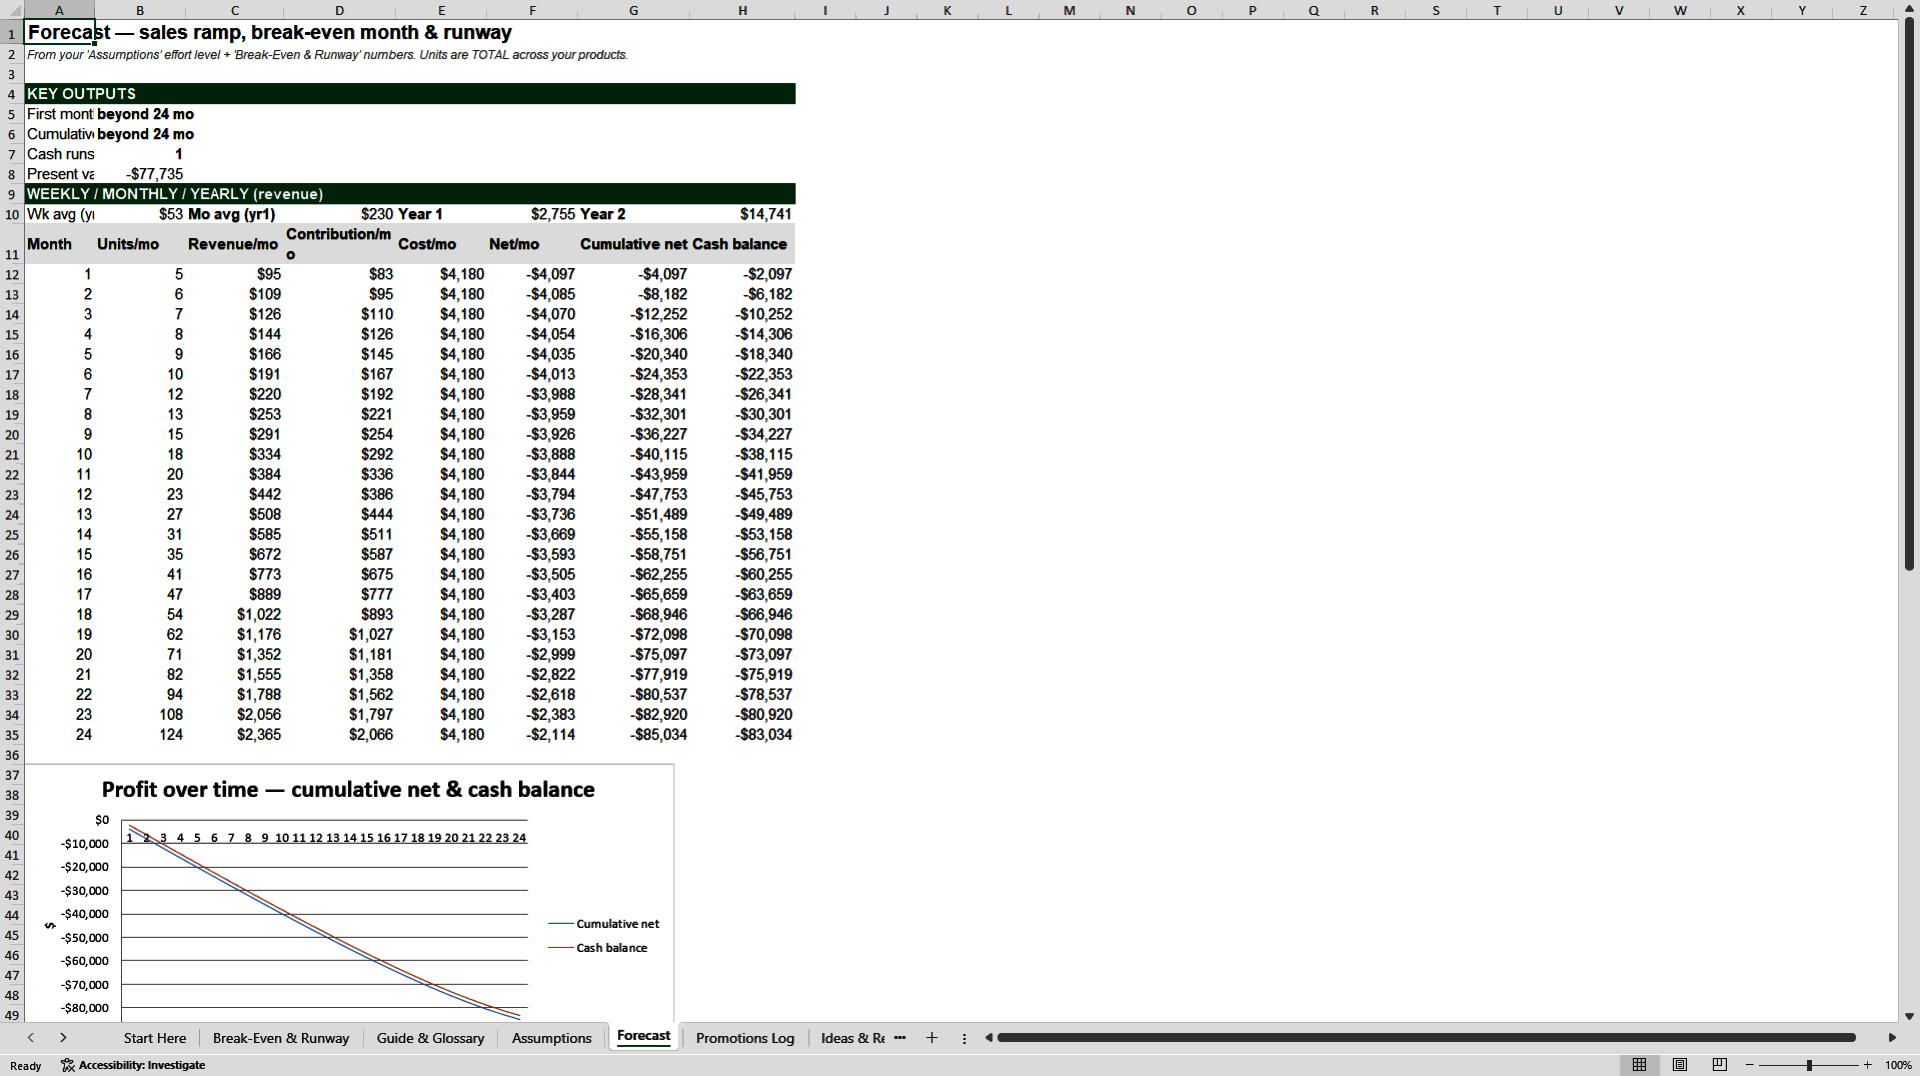
Task: Select row 11 header
Action: coord(12,244)
